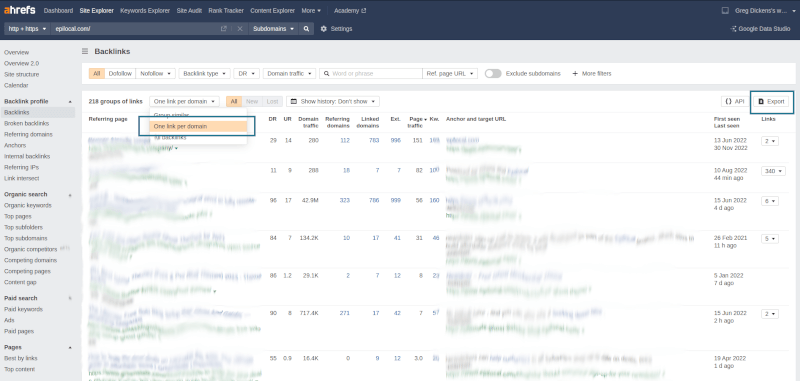Open Site Audit tab

pos(190,10)
